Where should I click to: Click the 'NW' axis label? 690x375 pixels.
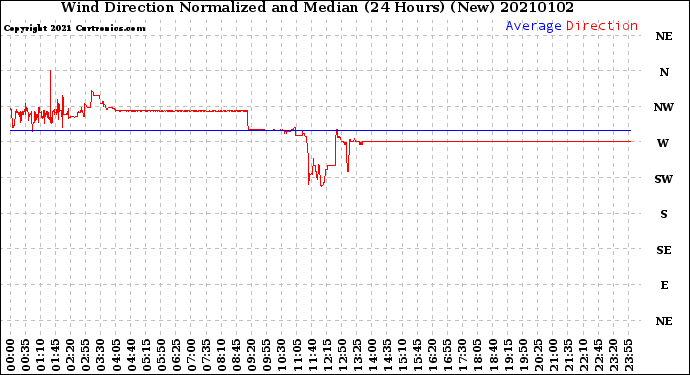[x=664, y=107]
